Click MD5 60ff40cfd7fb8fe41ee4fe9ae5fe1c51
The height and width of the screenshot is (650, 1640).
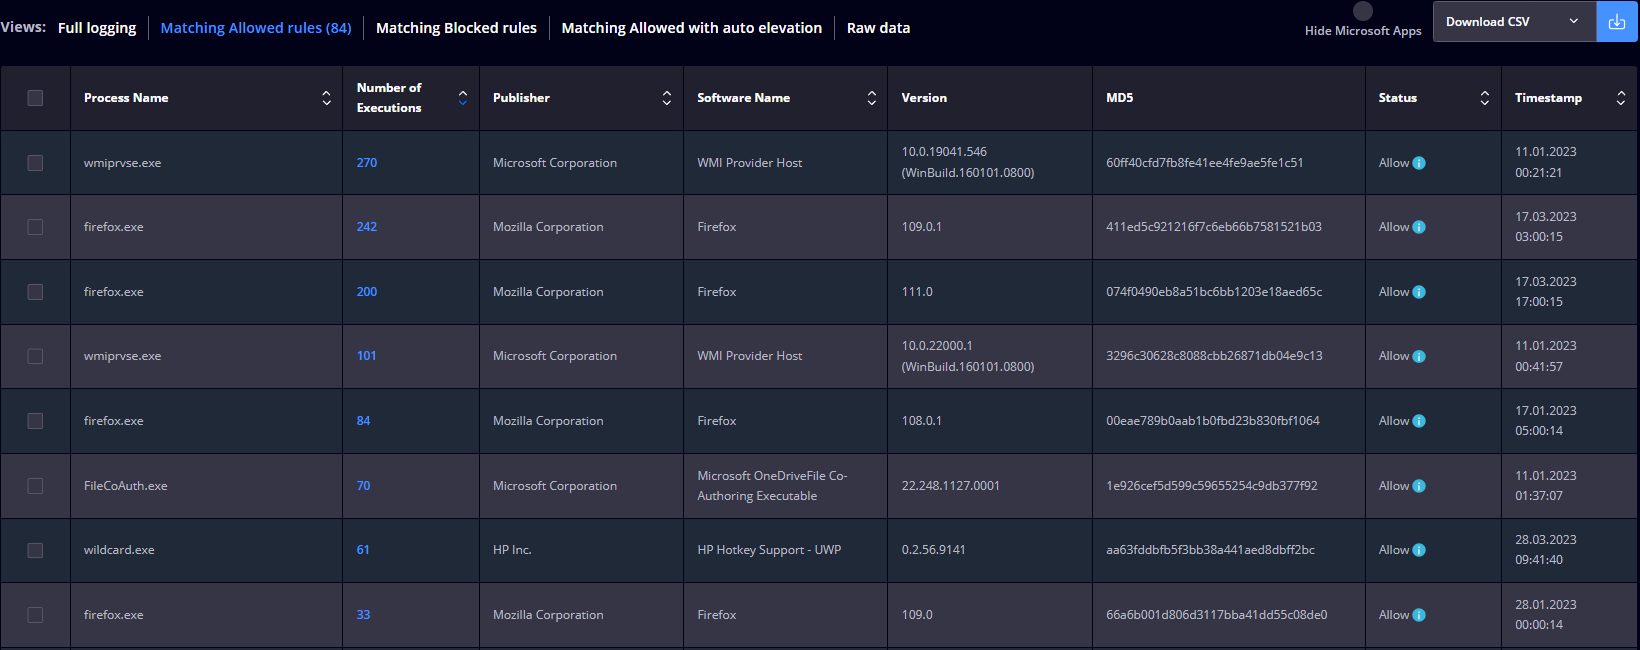(1205, 163)
